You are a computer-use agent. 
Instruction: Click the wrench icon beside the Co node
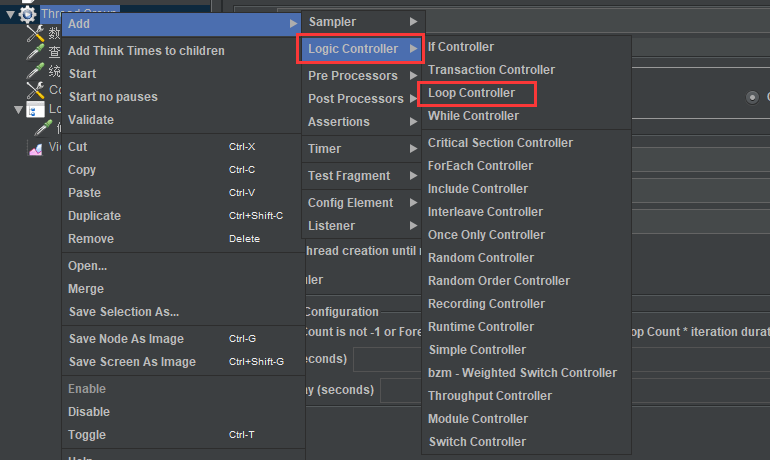tap(35, 90)
